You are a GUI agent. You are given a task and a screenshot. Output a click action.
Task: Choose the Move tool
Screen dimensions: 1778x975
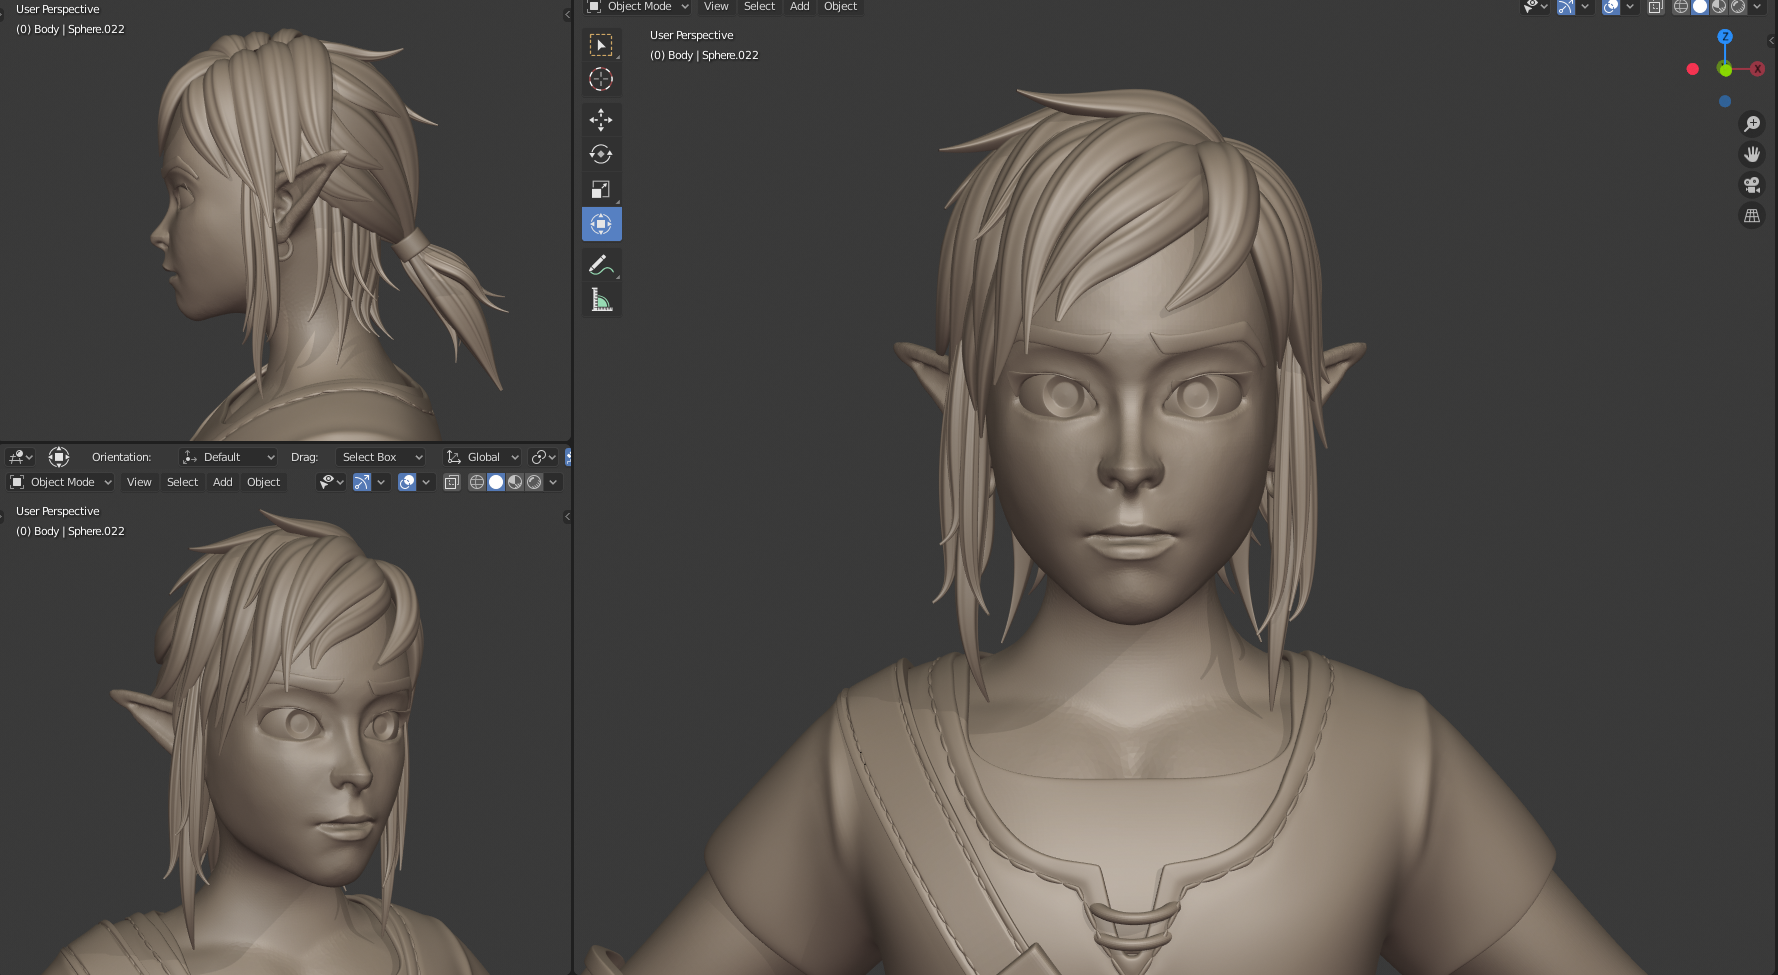click(601, 120)
